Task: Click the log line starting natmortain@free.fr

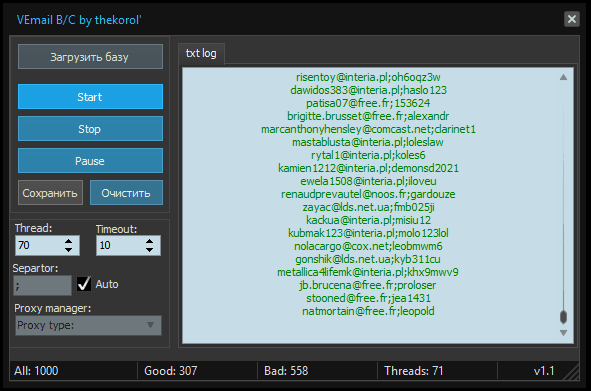Action: point(368,311)
